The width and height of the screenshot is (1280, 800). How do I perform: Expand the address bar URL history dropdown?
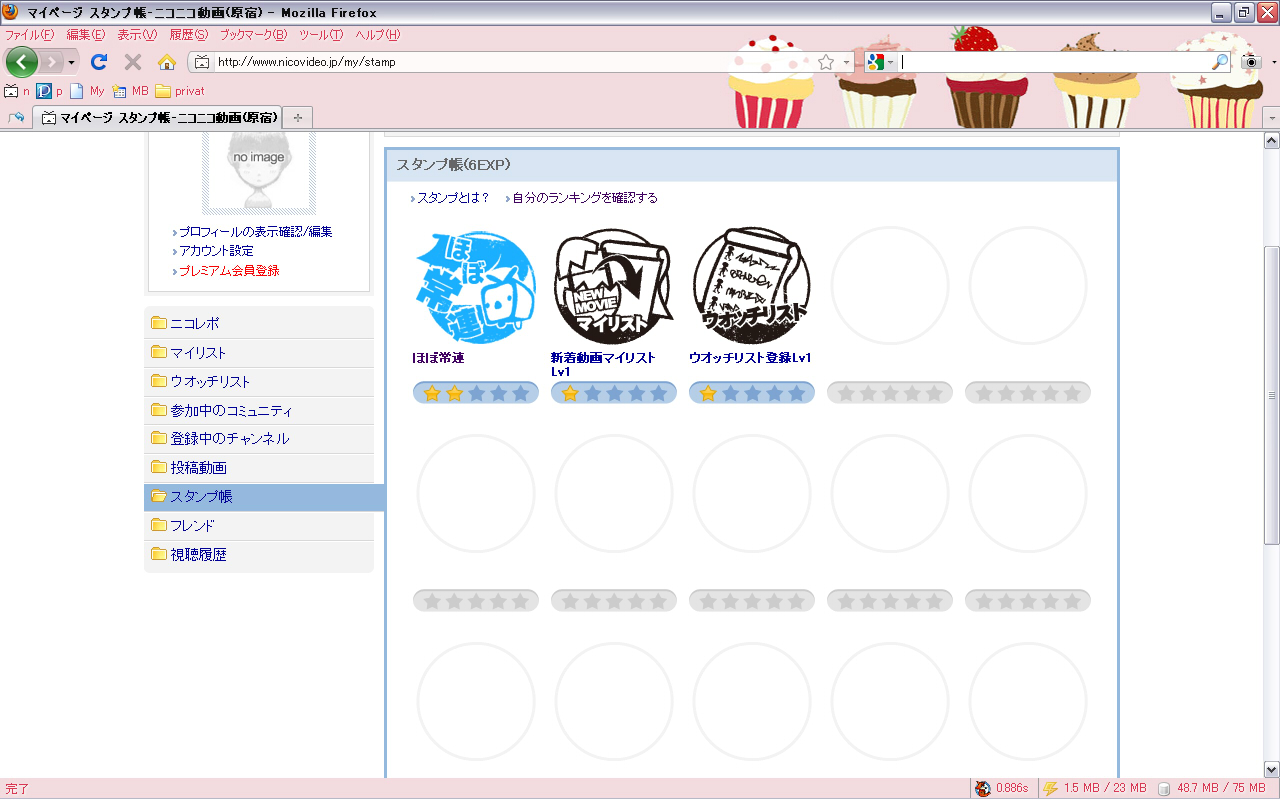[846, 62]
